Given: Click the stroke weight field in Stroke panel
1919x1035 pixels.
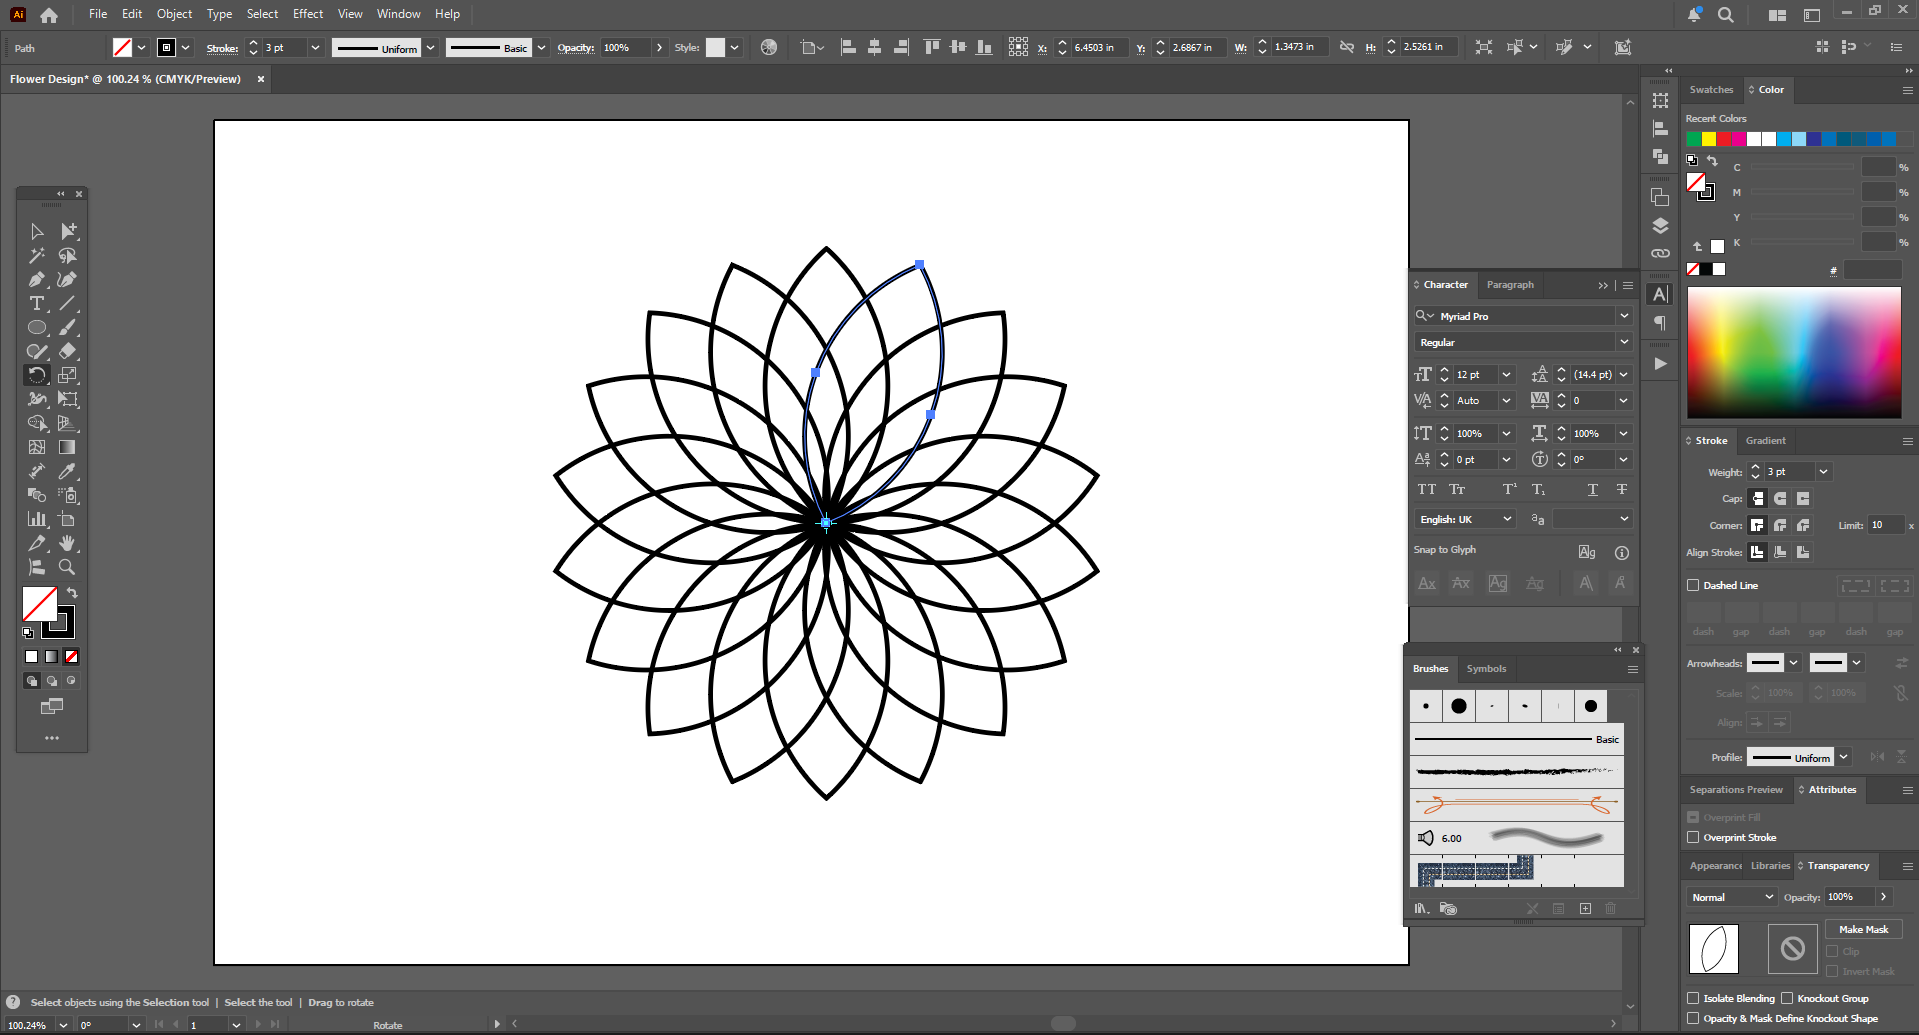Looking at the screenshot, I should [x=1788, y=472].
